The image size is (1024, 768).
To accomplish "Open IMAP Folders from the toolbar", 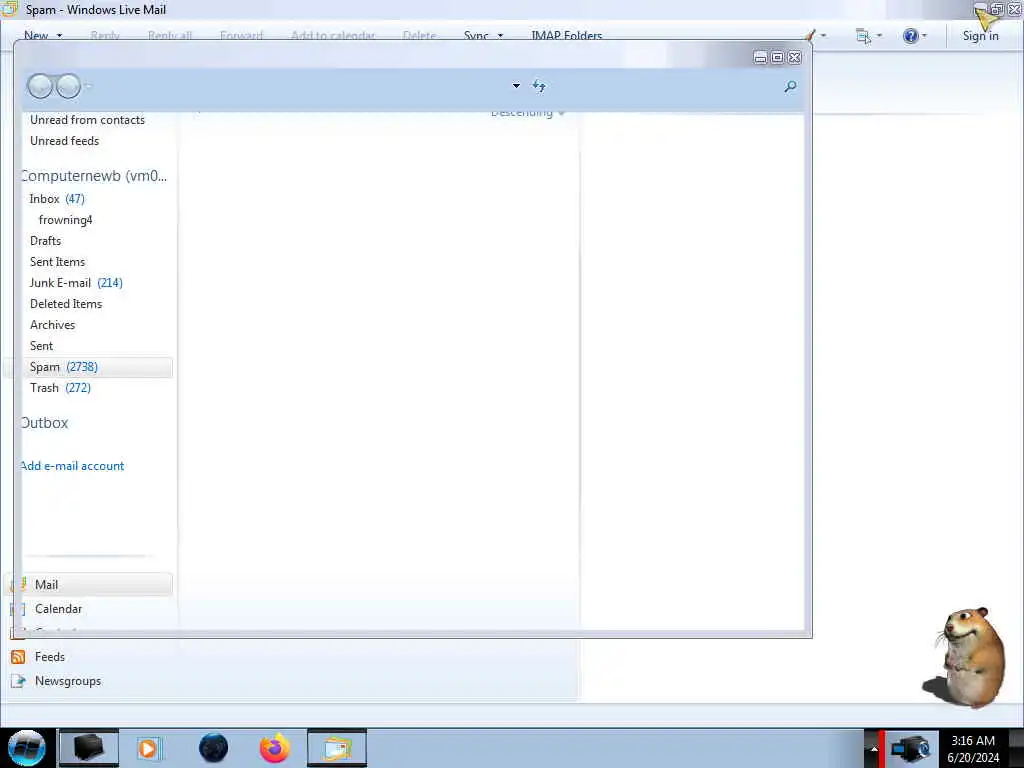I will [566, 36].
